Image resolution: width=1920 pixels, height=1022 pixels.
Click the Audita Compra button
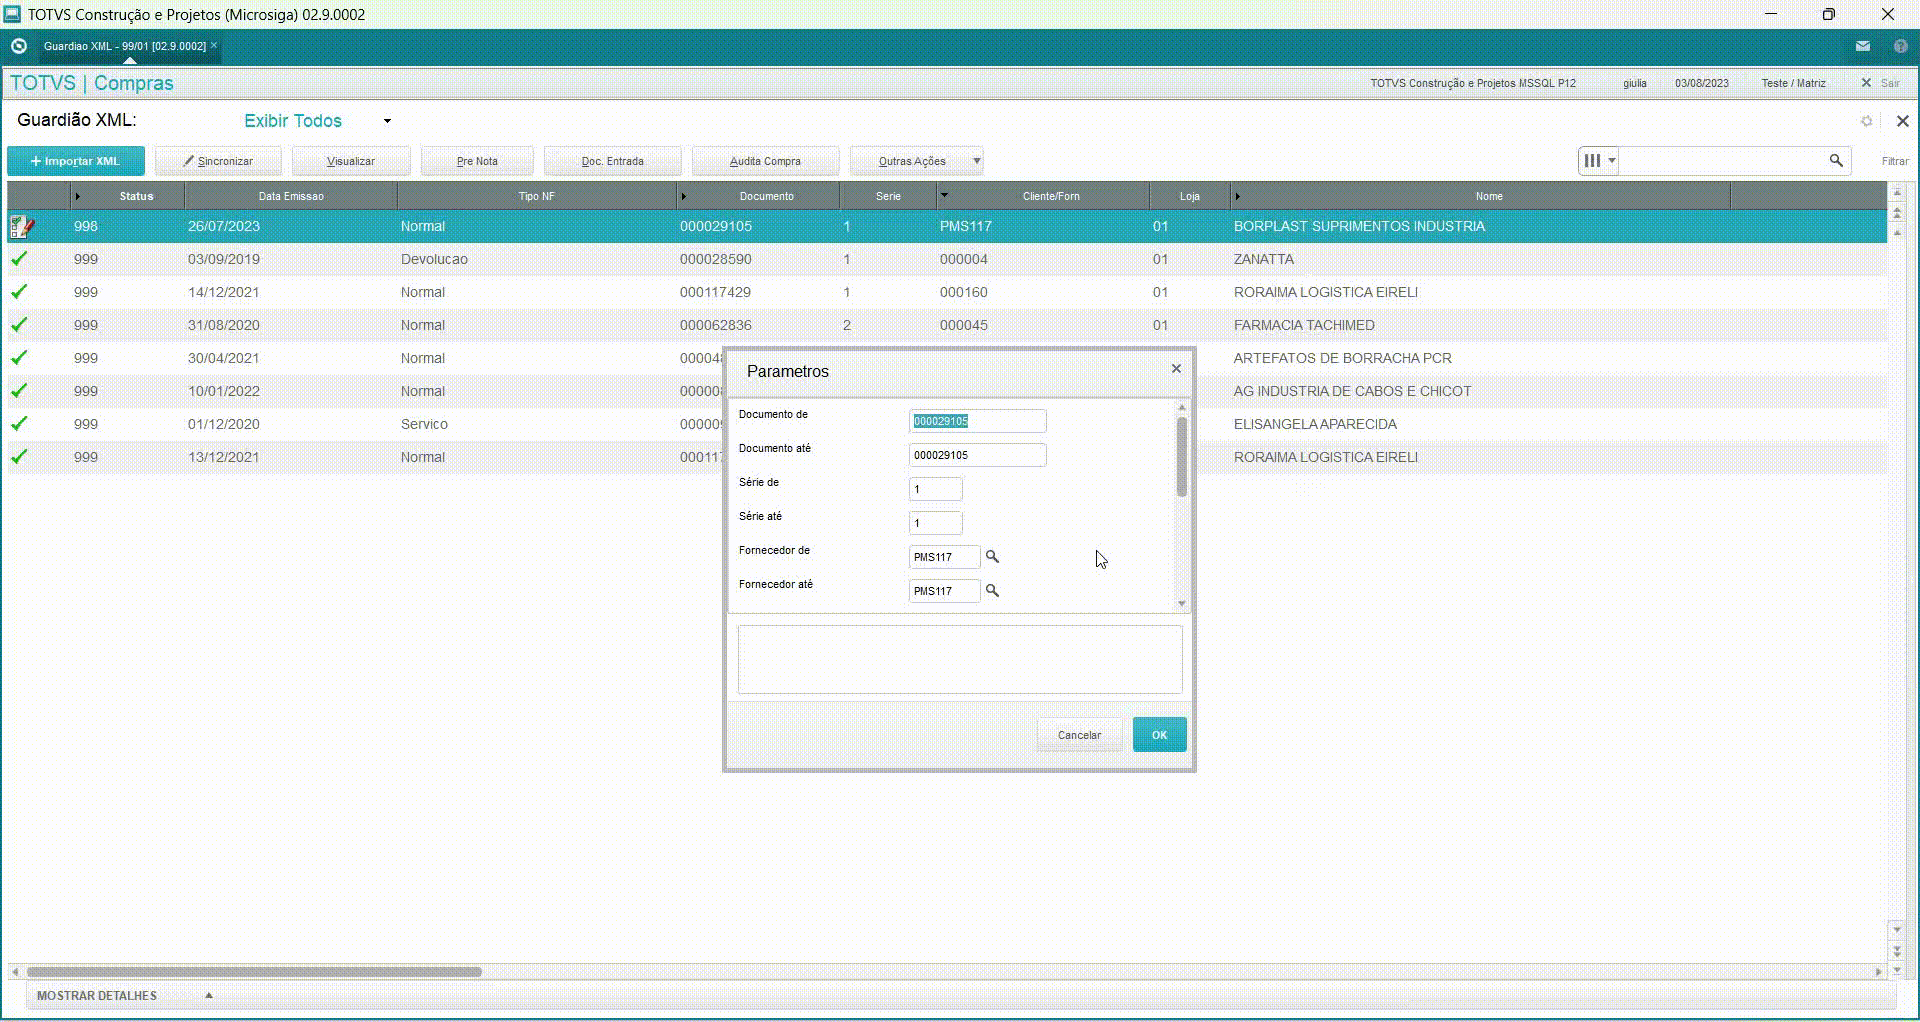pos(765,161)
